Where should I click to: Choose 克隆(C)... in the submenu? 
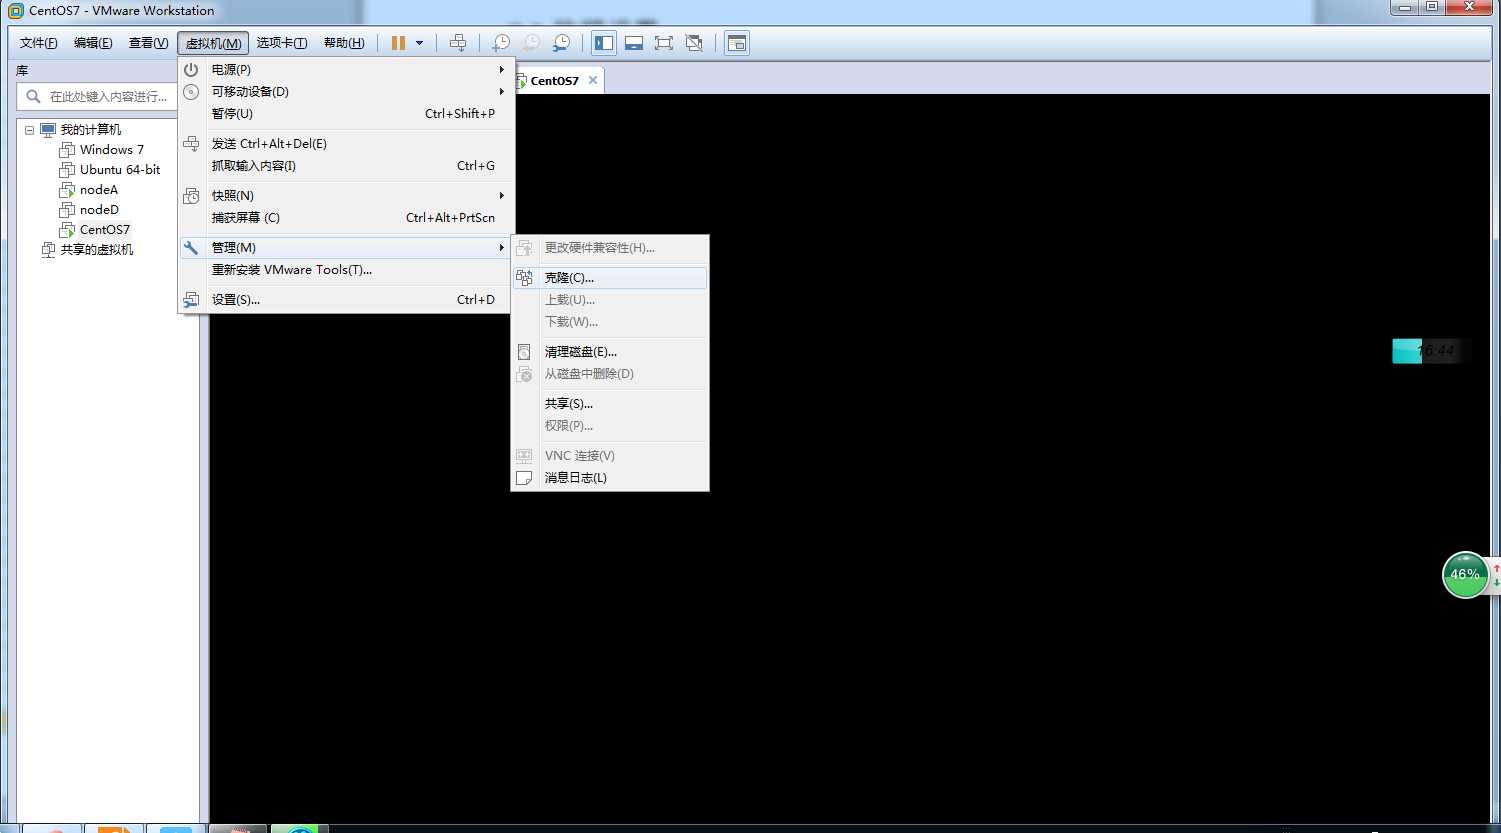[610, 278]
